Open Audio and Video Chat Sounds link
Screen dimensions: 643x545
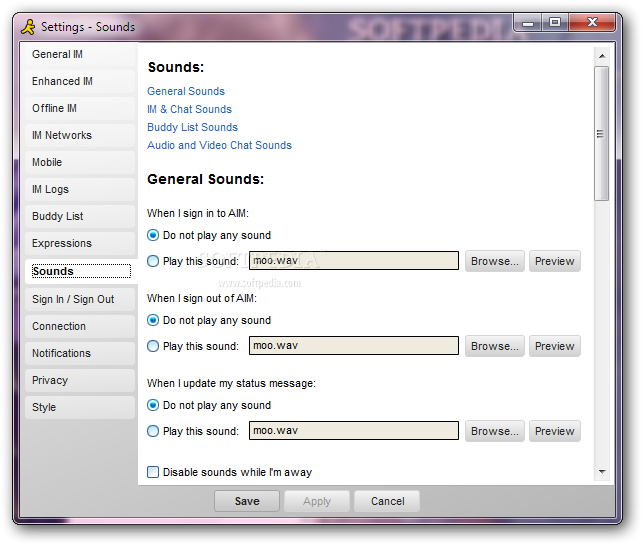[x=219, y=146]
